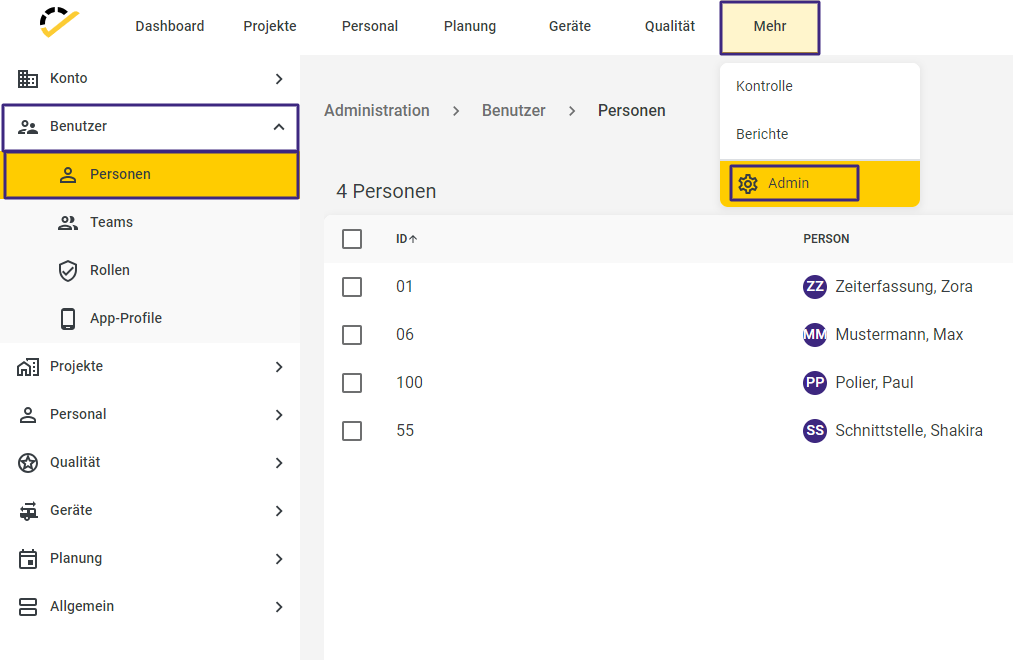Select Berichte in the Mehr dropdown

pos(820,134)
